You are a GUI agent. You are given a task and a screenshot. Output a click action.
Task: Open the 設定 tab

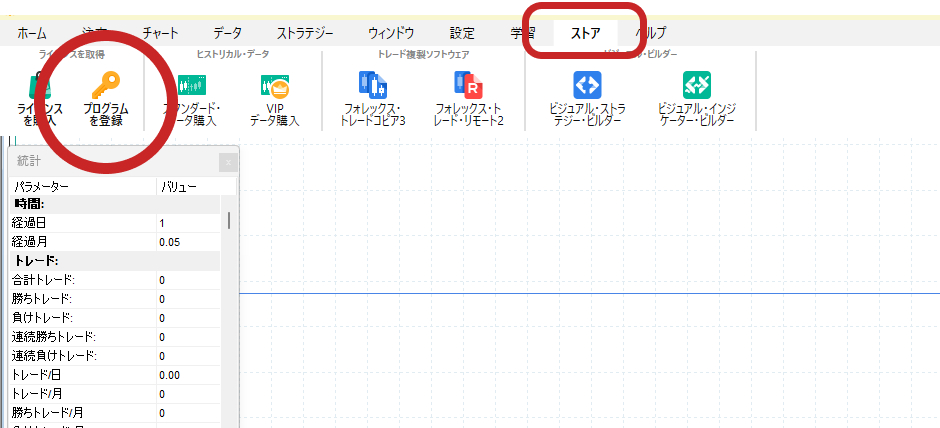[462, 33]
